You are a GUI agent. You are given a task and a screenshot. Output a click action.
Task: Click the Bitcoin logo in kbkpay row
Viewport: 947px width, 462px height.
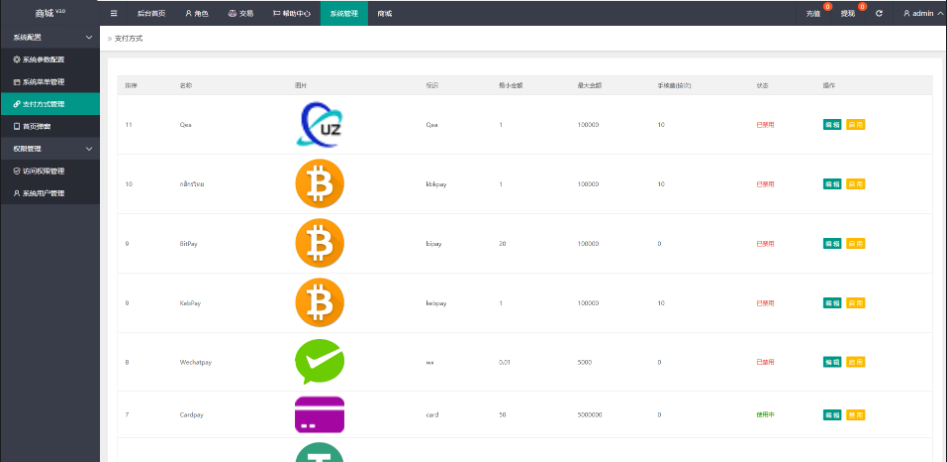point(319,184)
